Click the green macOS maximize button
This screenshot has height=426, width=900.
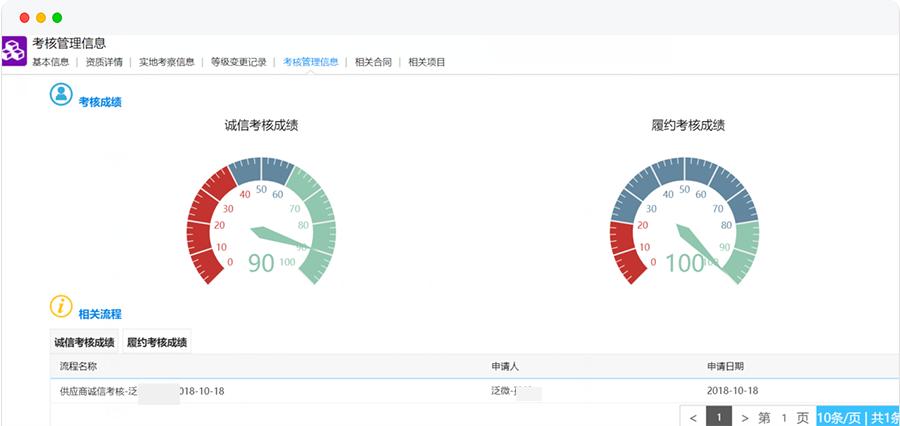tap(57, 18)
